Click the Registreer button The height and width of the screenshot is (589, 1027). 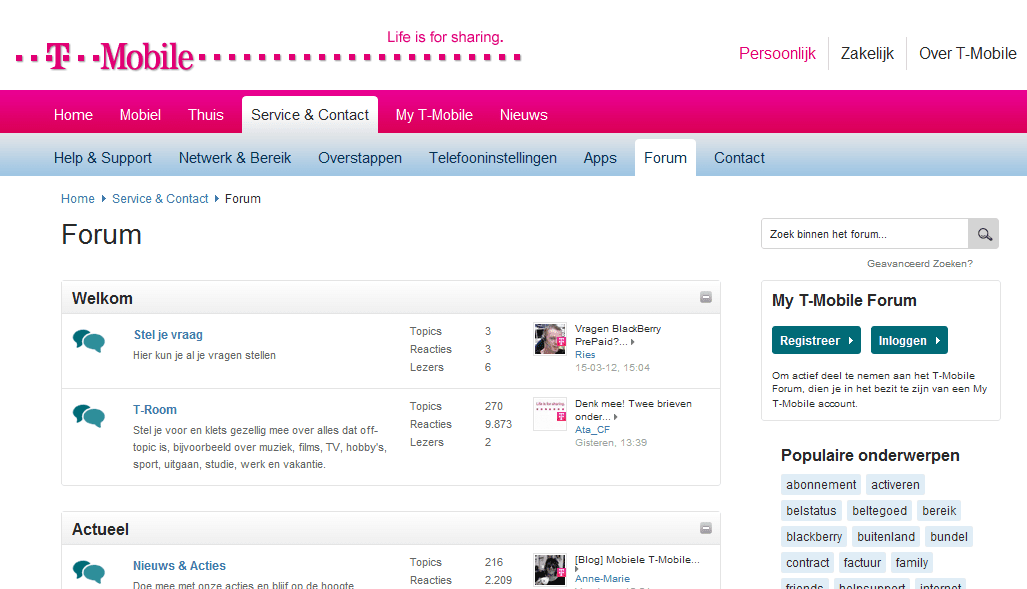[x=815, y=340]
